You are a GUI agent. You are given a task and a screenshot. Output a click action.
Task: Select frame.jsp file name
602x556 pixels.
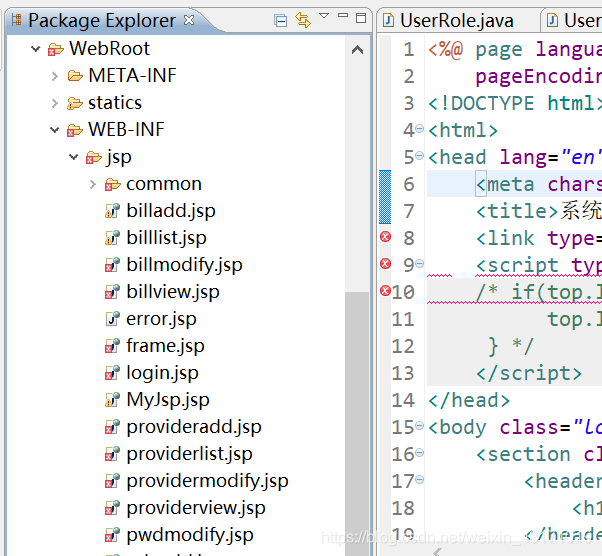click(165, 346)
